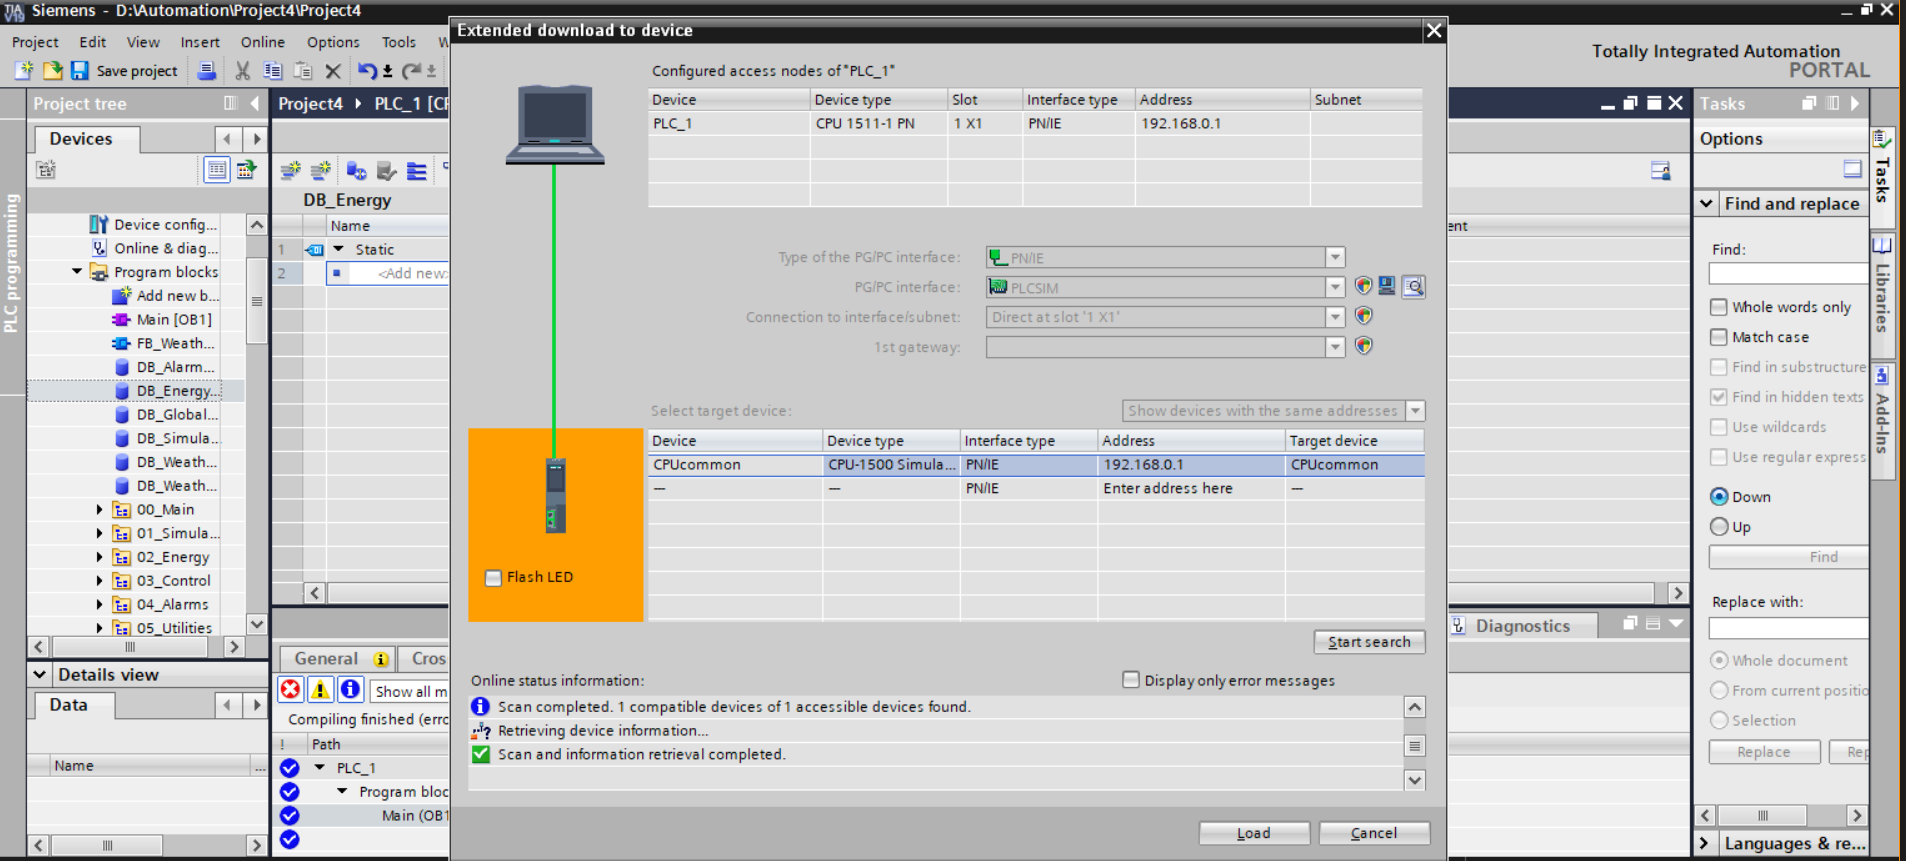Open the Online menu

point(263,42)
